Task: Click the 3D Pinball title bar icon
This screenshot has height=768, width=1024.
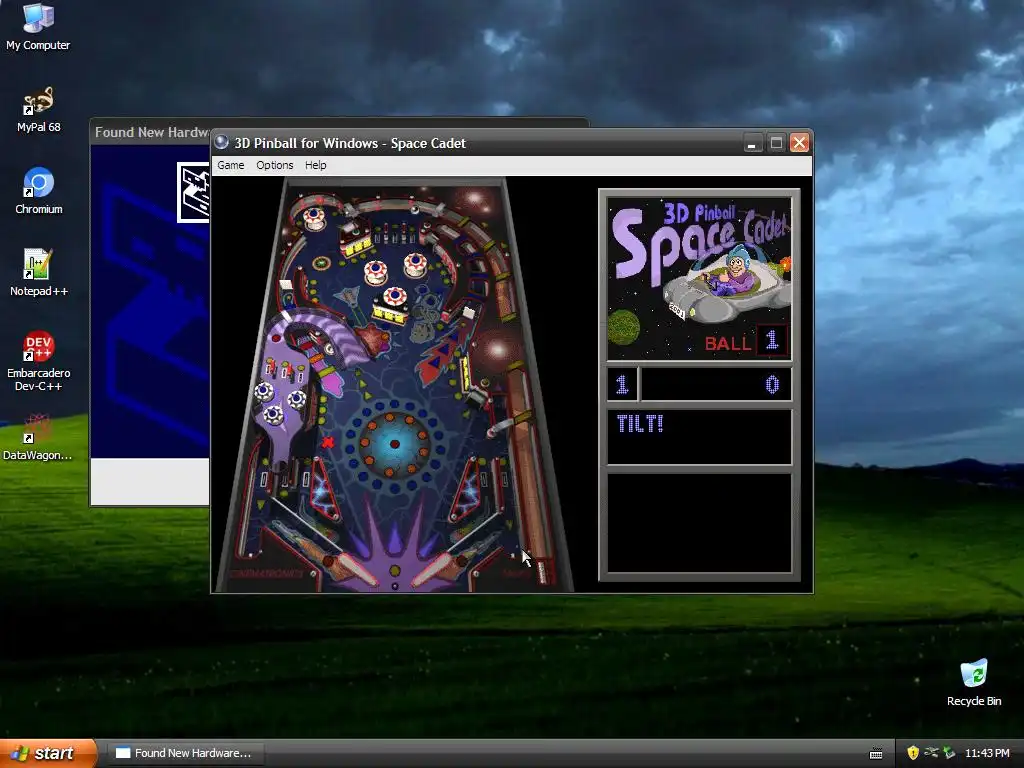Action: point(221,142)
